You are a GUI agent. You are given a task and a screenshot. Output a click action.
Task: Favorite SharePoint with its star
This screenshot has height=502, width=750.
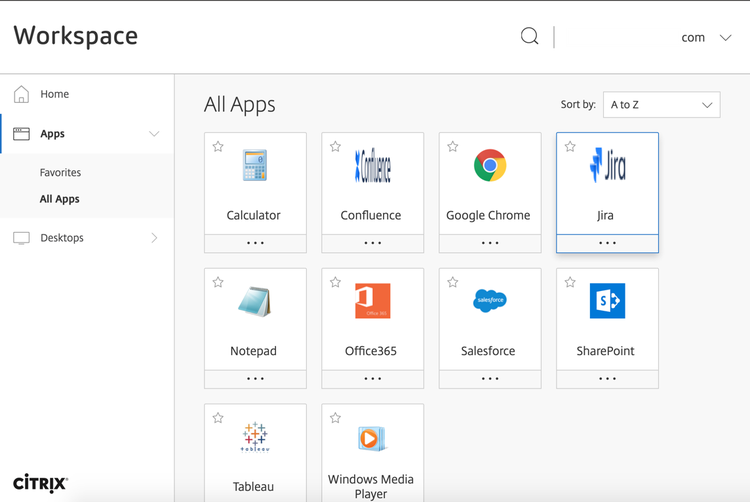(x=570, y=282)
